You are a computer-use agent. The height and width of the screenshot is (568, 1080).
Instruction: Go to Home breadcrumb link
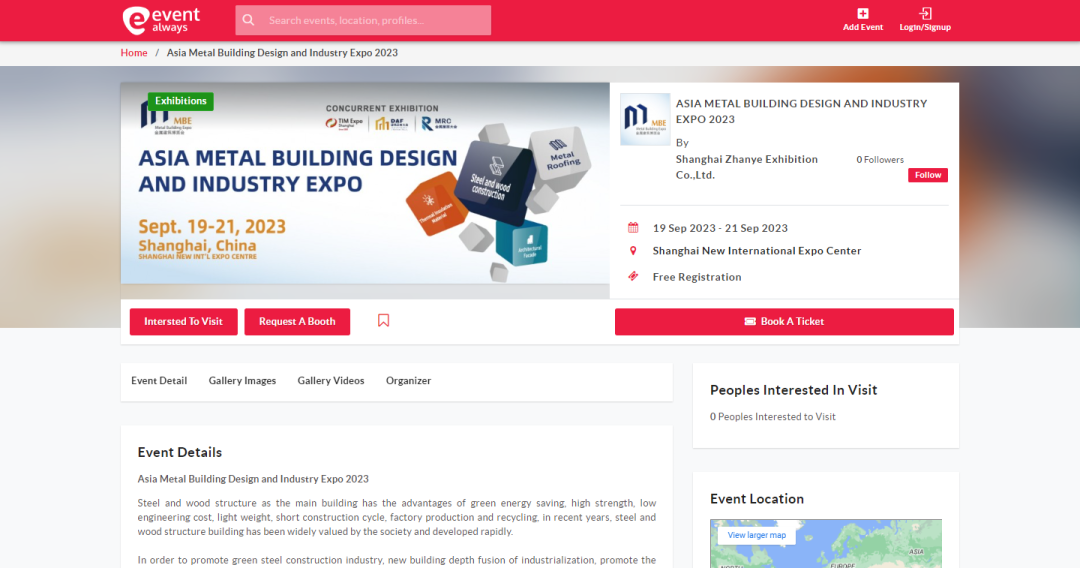point(134,53)
